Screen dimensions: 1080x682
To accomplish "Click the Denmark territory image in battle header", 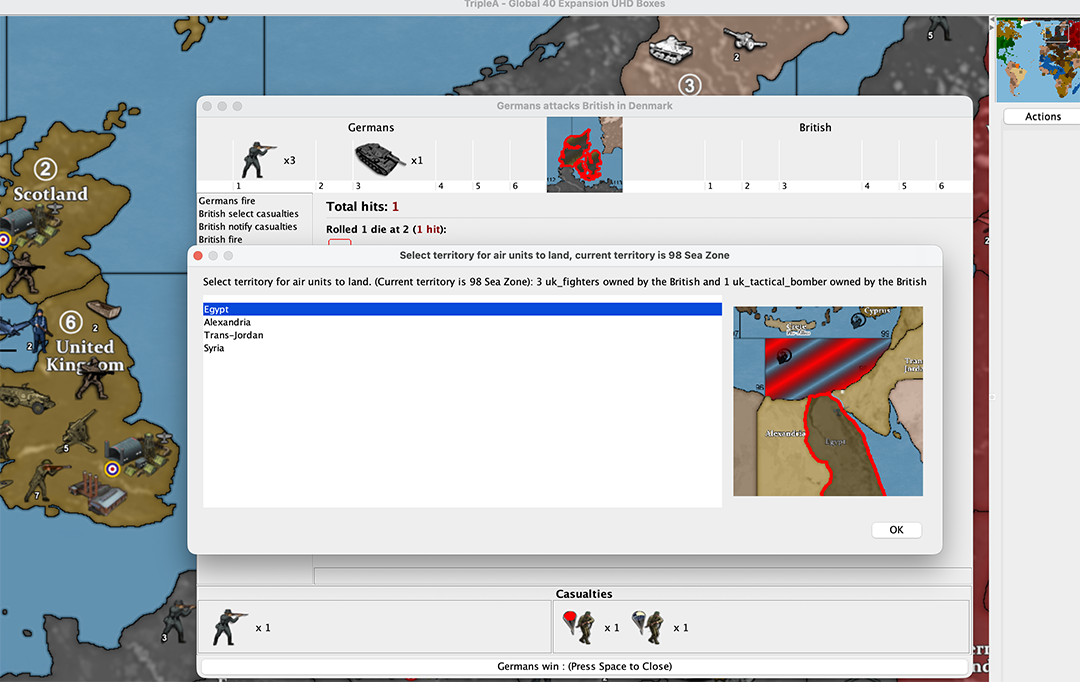I will click(x=584, y=154).
